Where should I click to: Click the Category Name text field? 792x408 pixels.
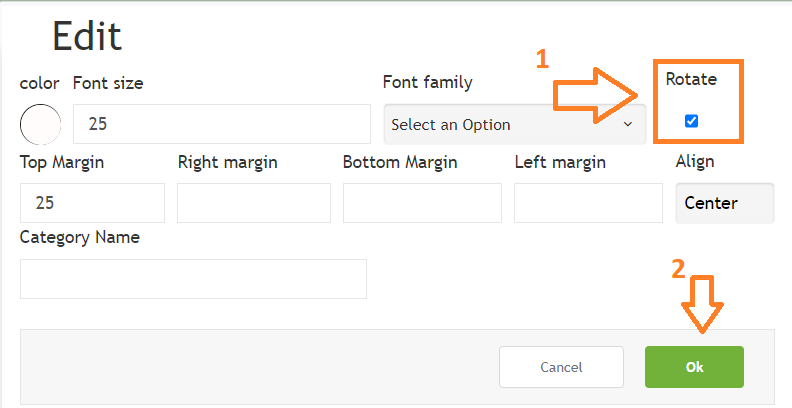click(x=193, y=279)
